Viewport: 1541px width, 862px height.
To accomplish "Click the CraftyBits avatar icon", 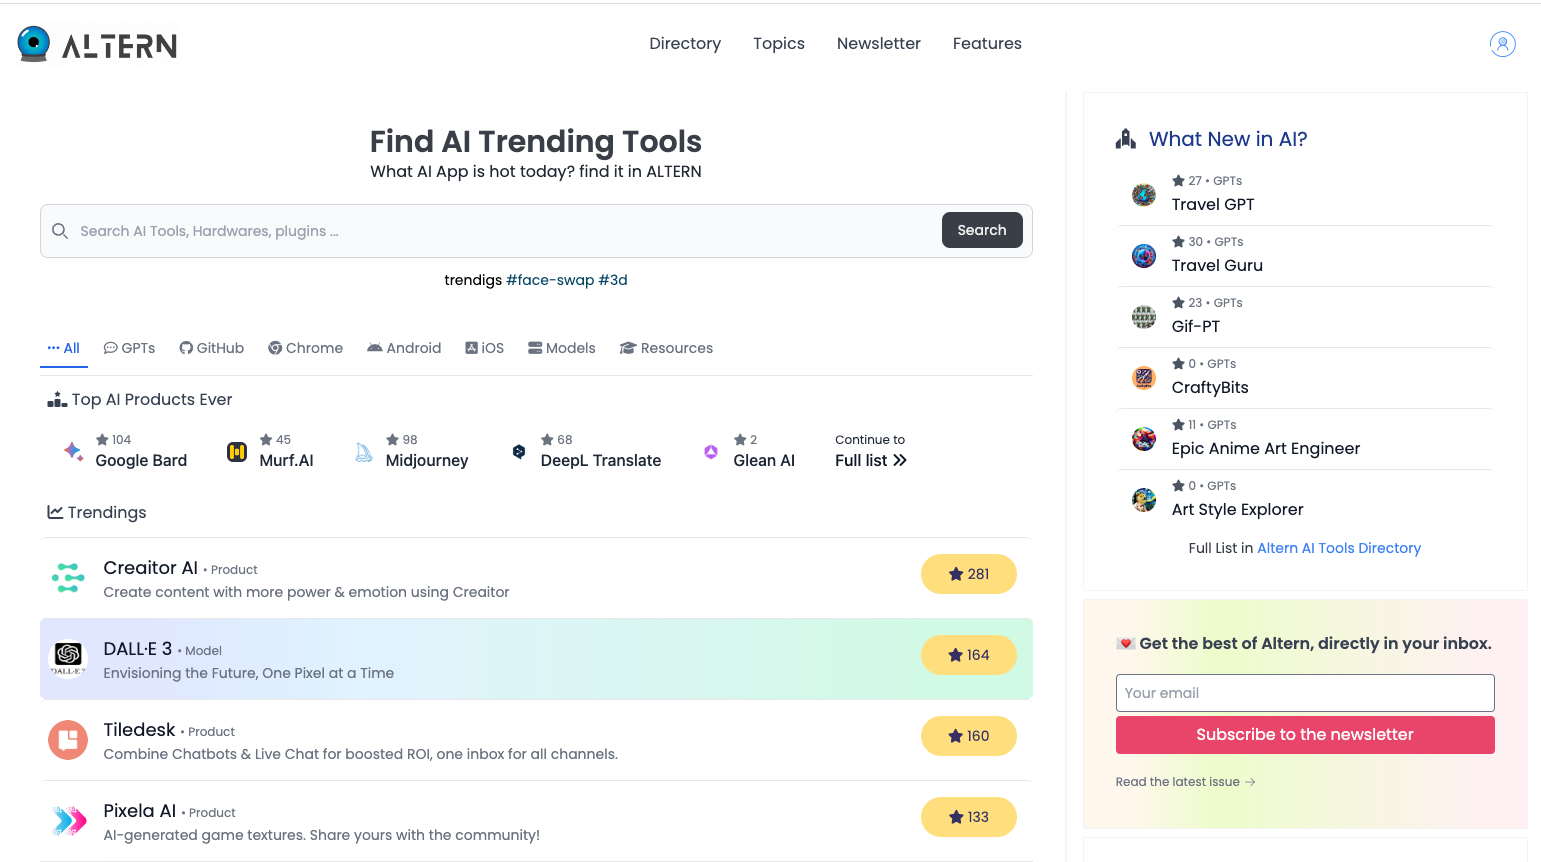I will pos(1144,378).
